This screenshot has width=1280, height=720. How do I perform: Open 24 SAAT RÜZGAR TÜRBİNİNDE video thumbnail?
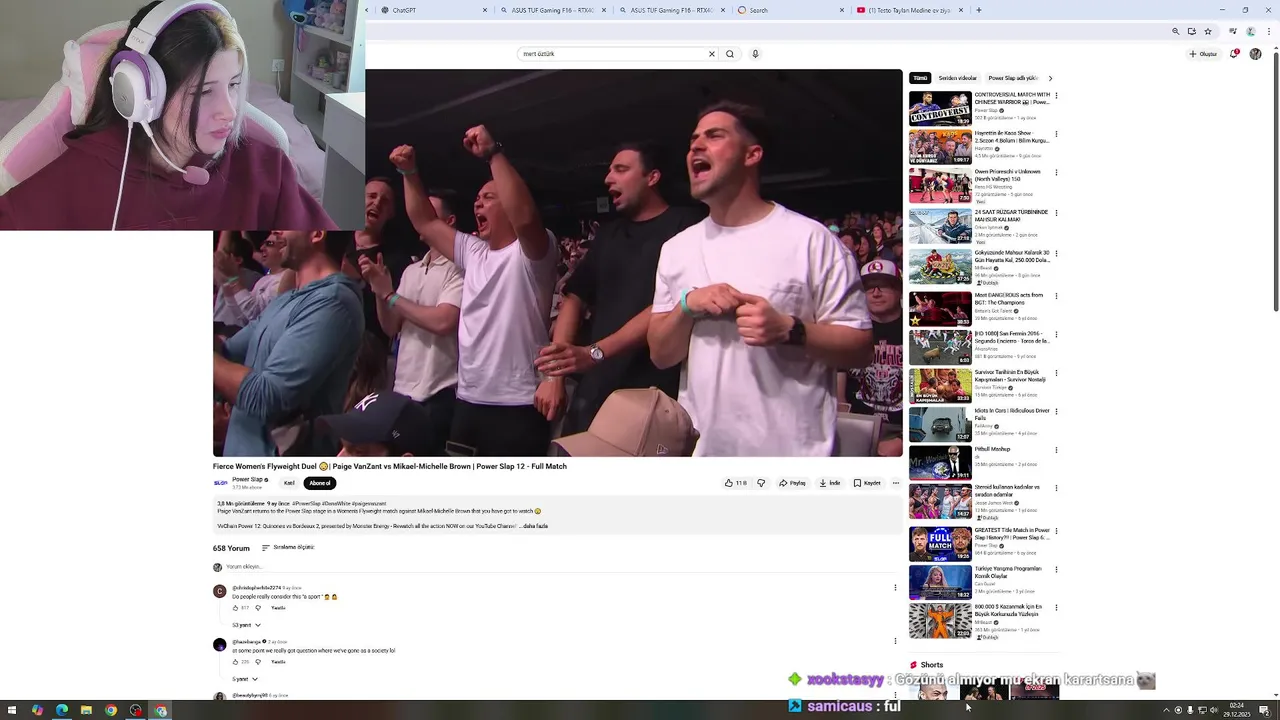[940, 226]
